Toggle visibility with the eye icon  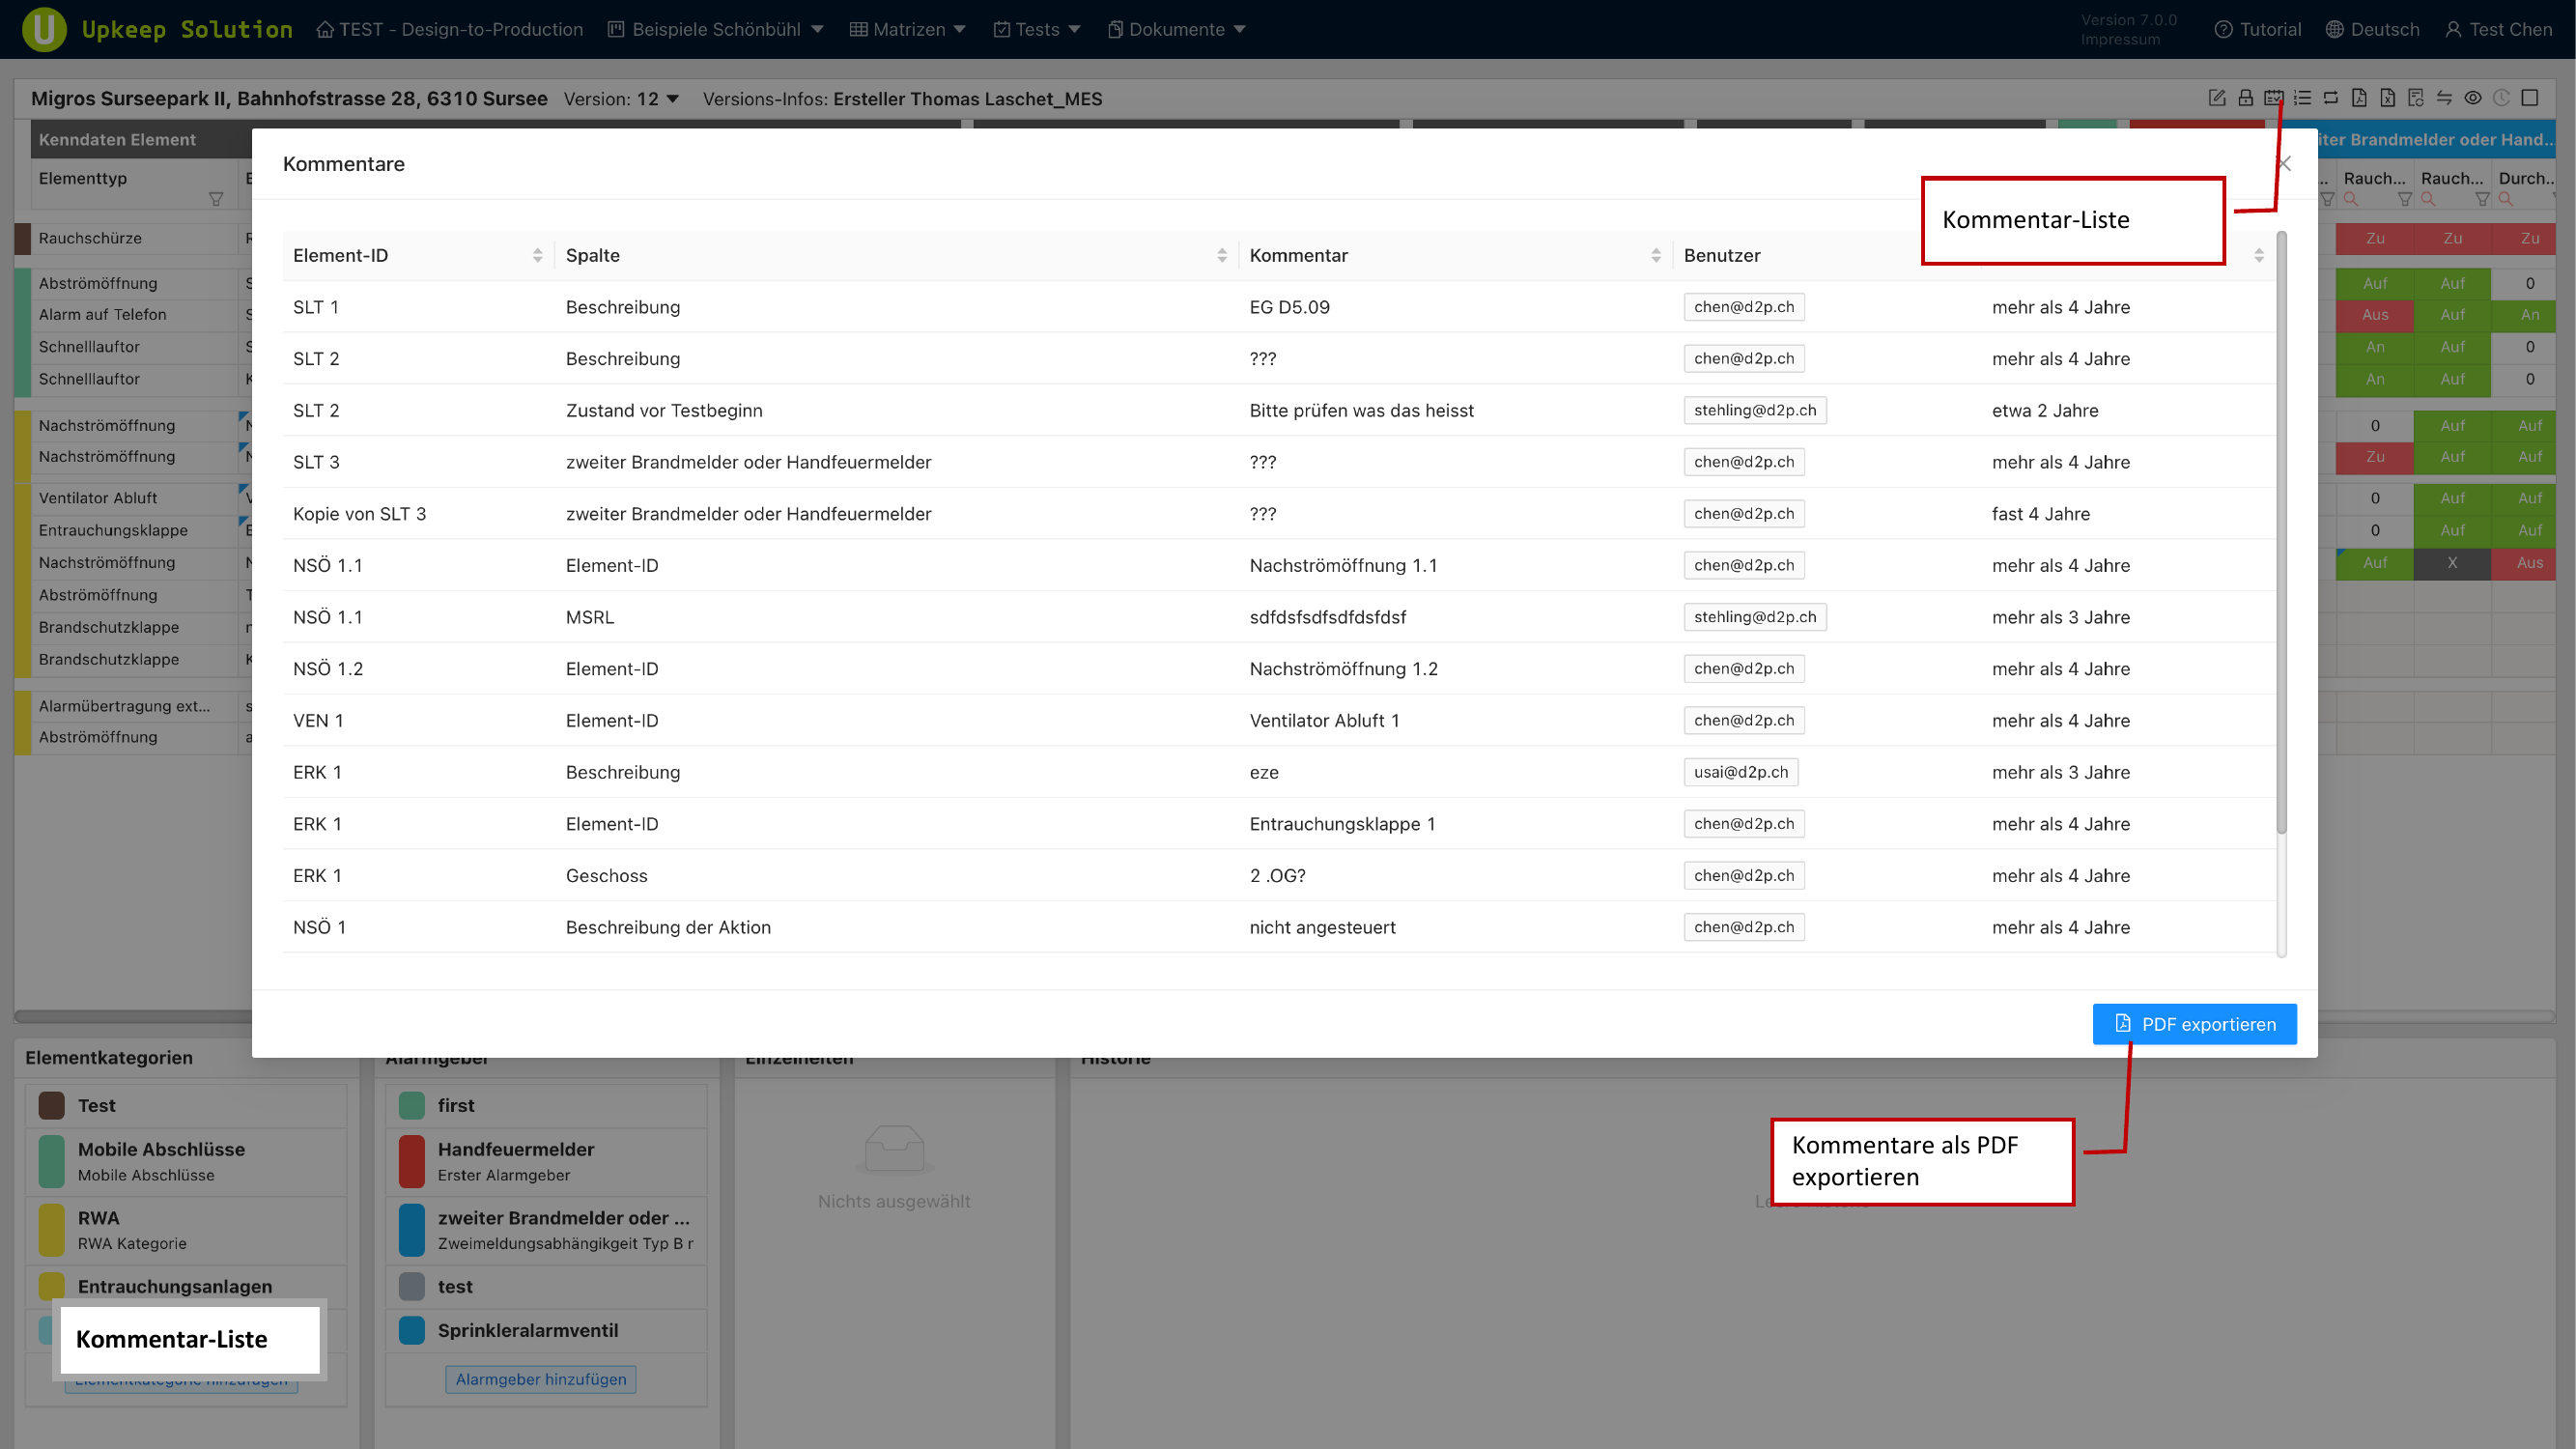click(2473, 98)
